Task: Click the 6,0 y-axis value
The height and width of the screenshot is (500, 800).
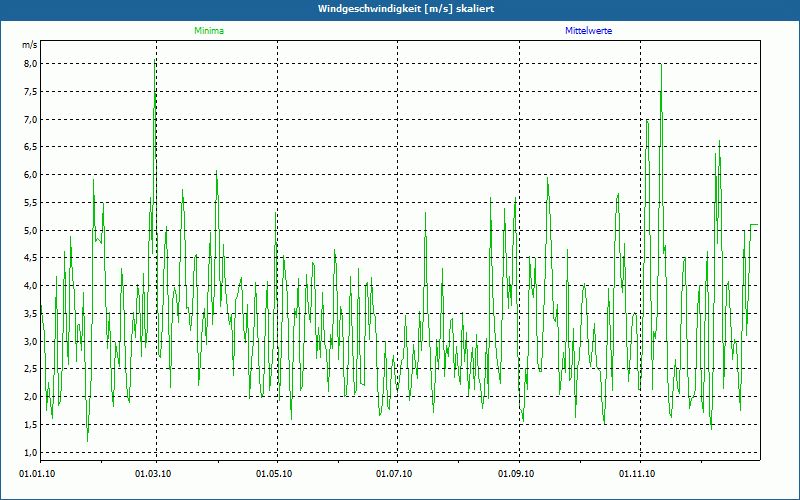Action: point(31,174)
